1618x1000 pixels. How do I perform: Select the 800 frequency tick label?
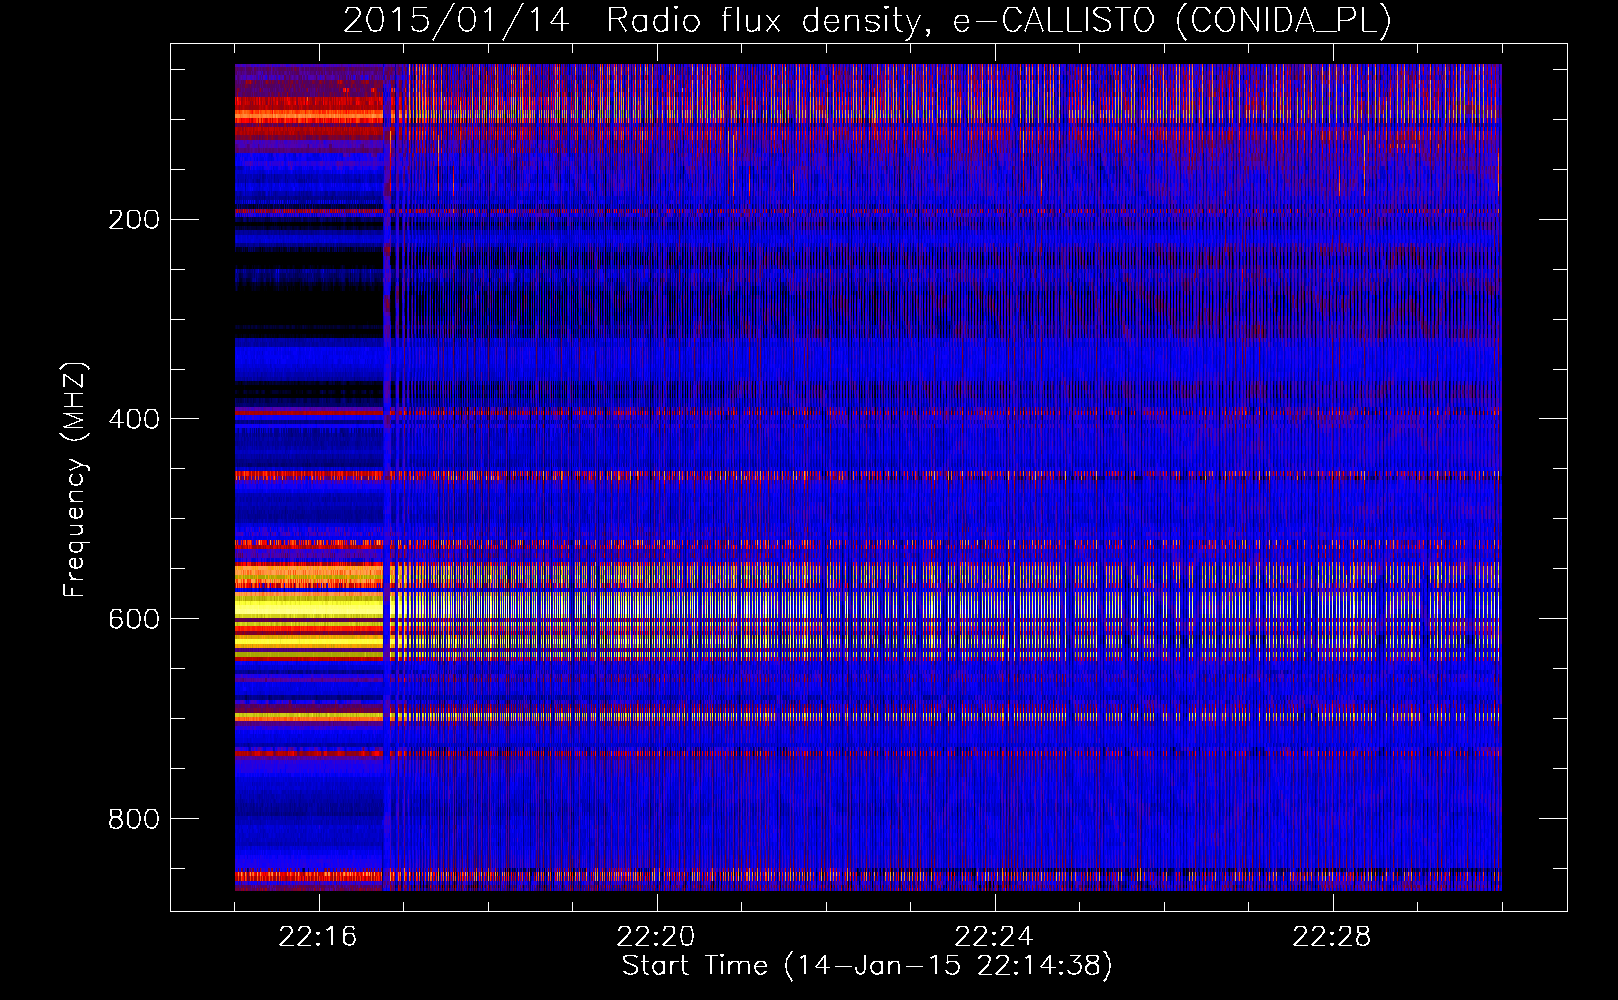coord(134,819)
